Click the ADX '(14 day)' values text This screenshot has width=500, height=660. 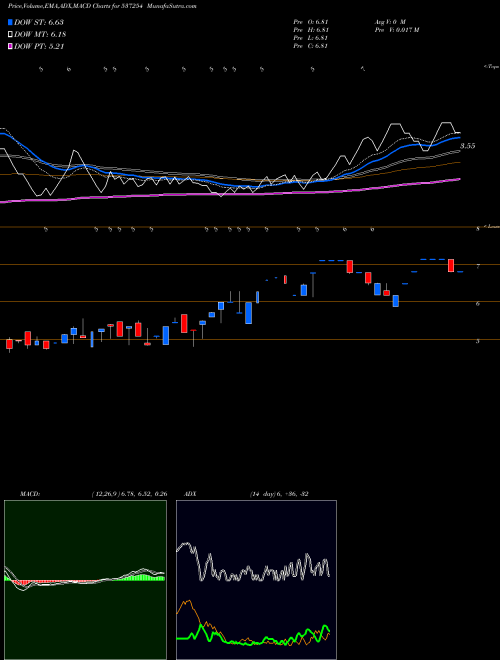click(x=279, y=494)
